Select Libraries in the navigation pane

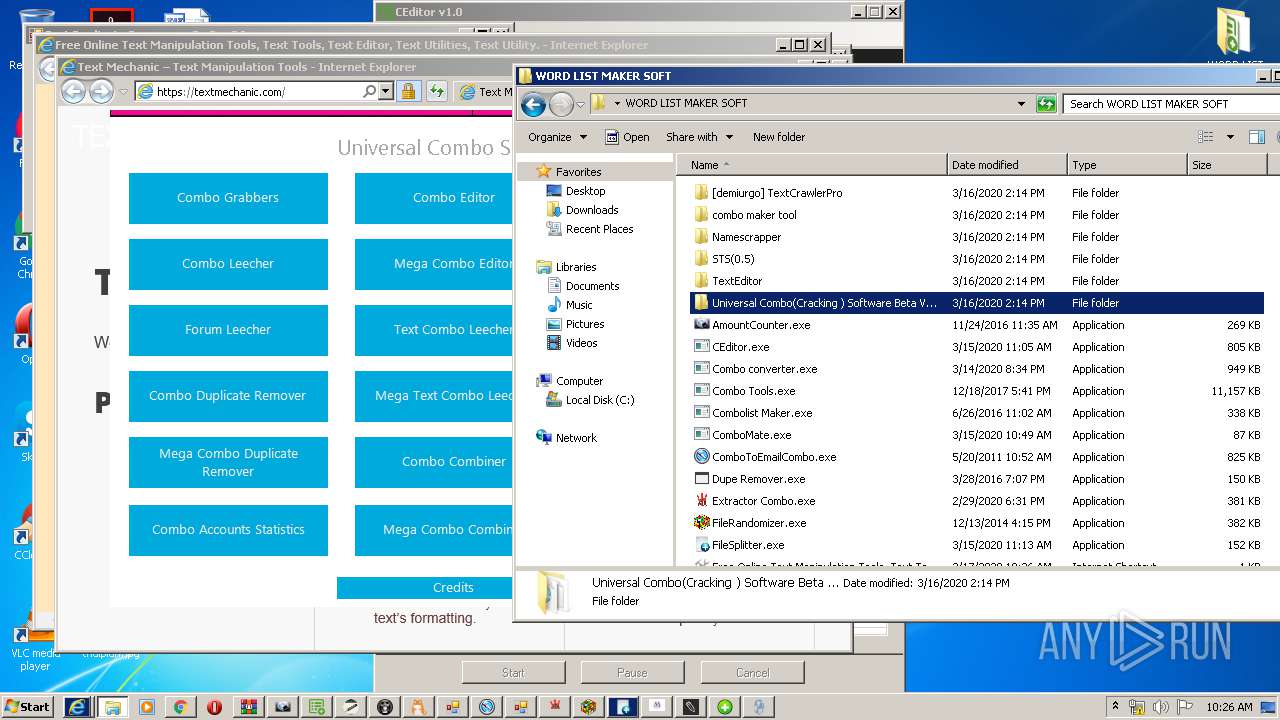(x=576, y=267)
